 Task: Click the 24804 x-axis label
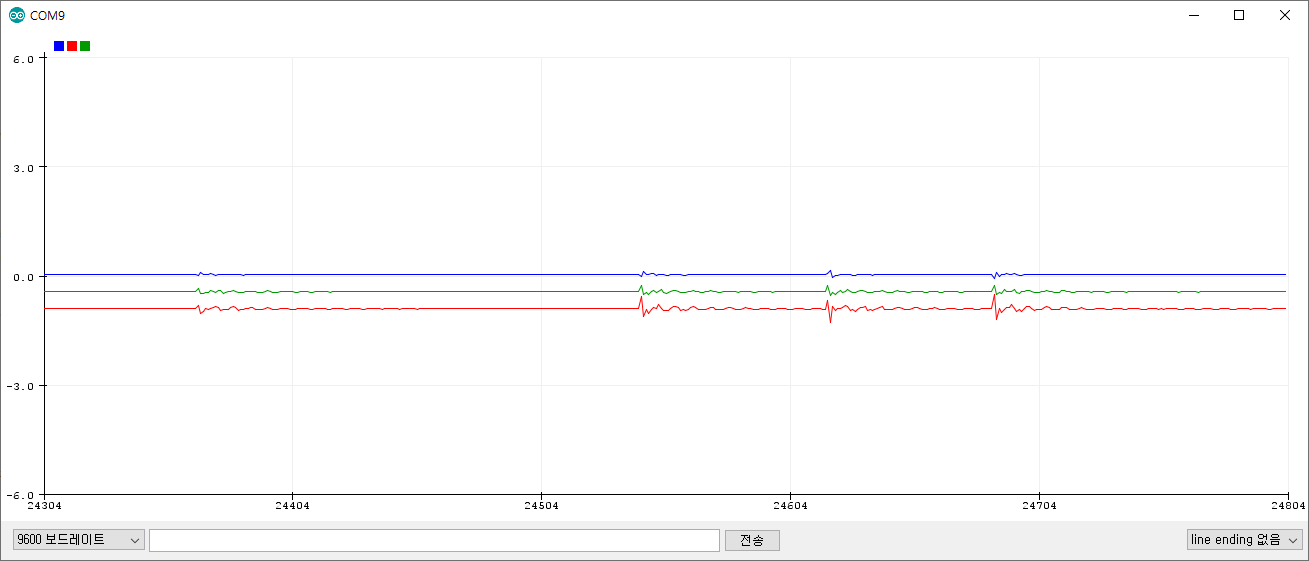click(x=1288, y=507)
